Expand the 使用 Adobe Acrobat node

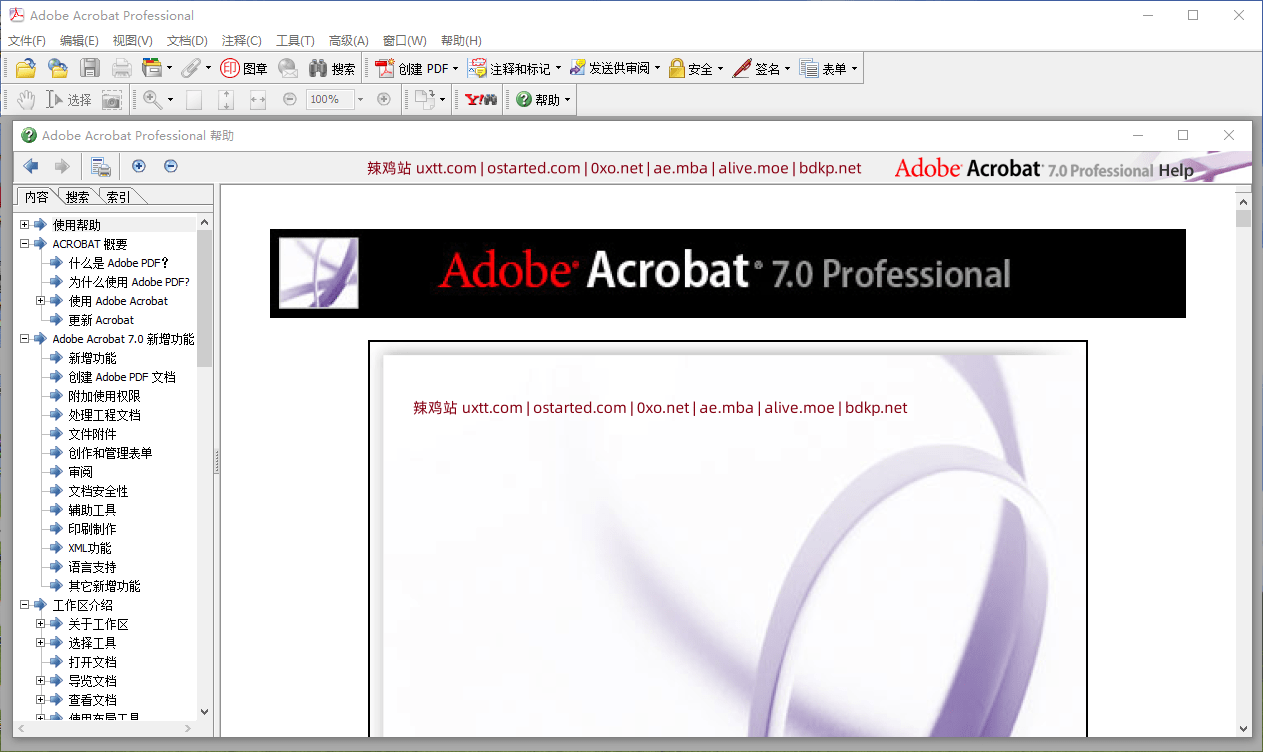40,301
